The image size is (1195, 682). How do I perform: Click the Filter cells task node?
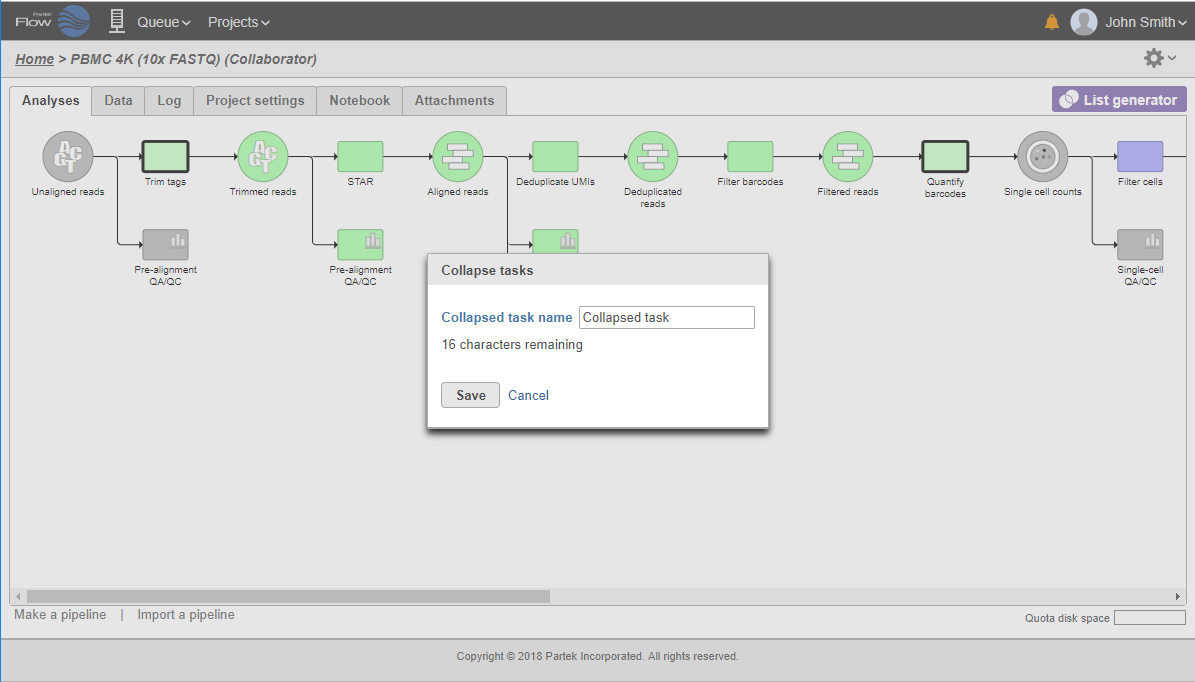click(1140, 157)
